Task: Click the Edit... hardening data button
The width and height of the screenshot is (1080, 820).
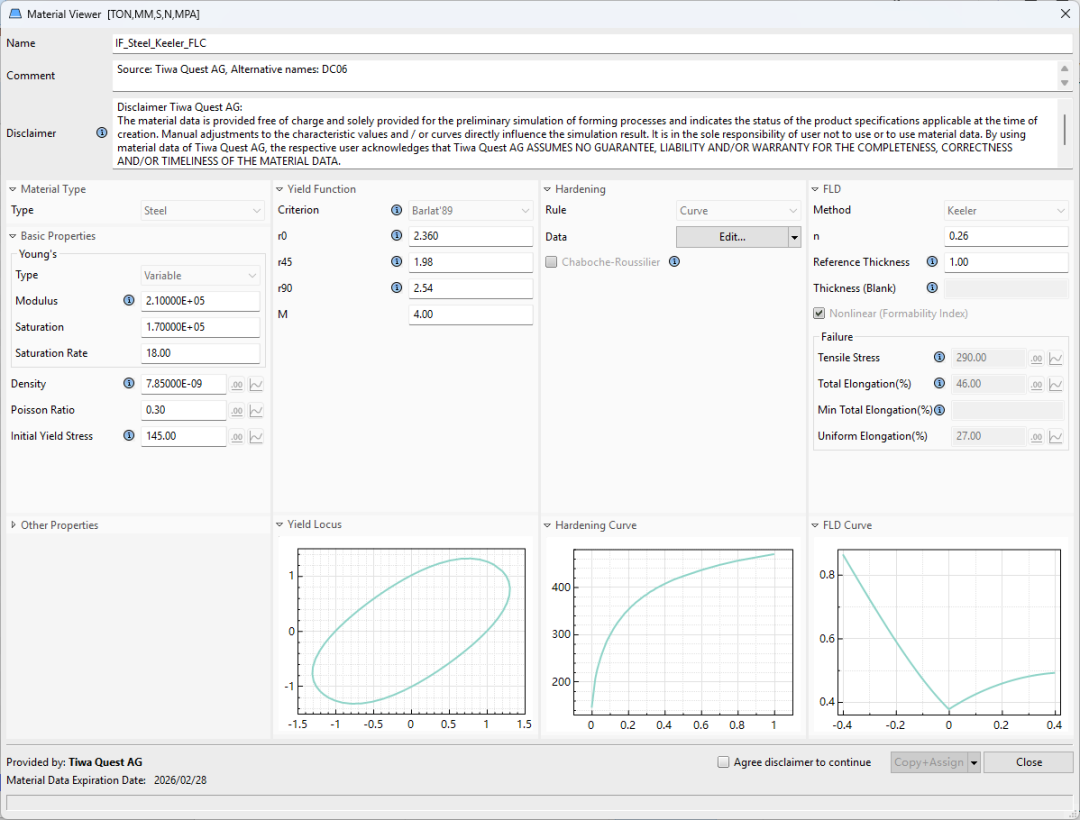Action: click(732, 237)
